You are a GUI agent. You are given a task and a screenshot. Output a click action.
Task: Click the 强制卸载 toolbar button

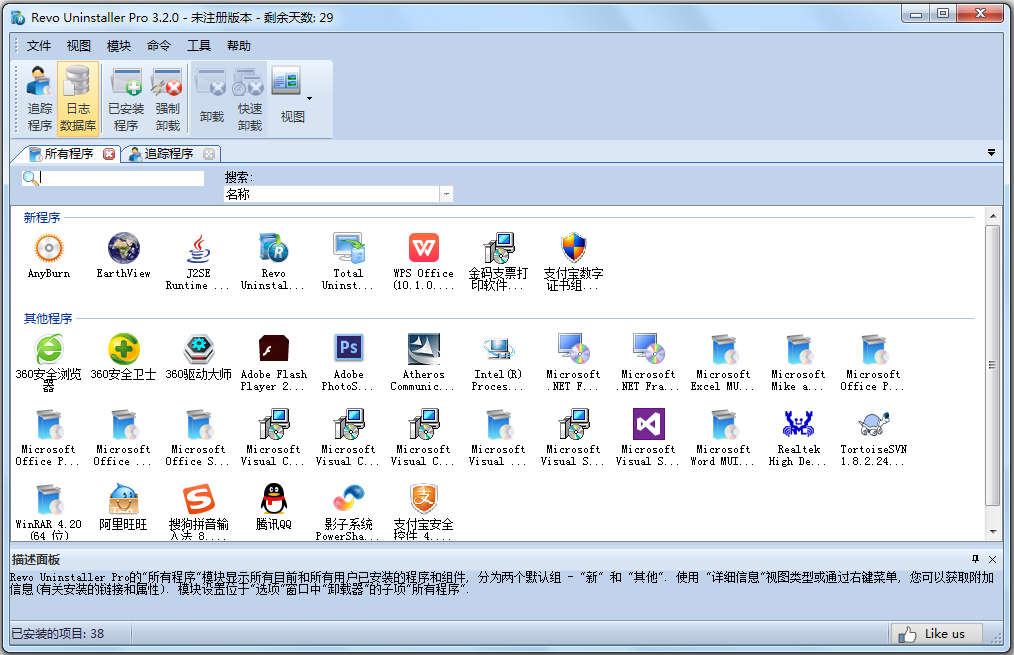tap(167, 99)
